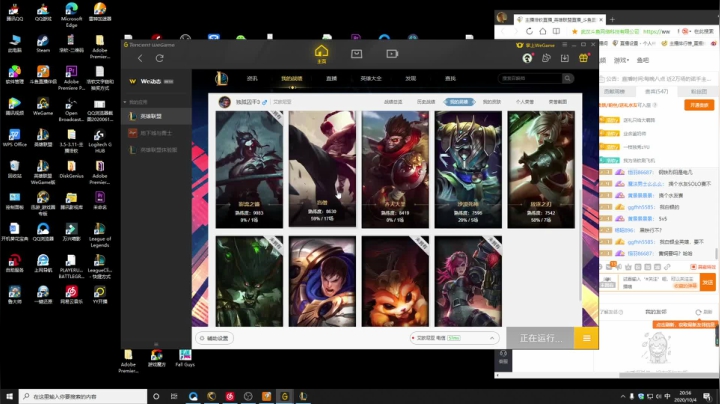Click the thumbs-up icon in WeGame header
The height and width of the screenshot is (404, 720).
546,58
